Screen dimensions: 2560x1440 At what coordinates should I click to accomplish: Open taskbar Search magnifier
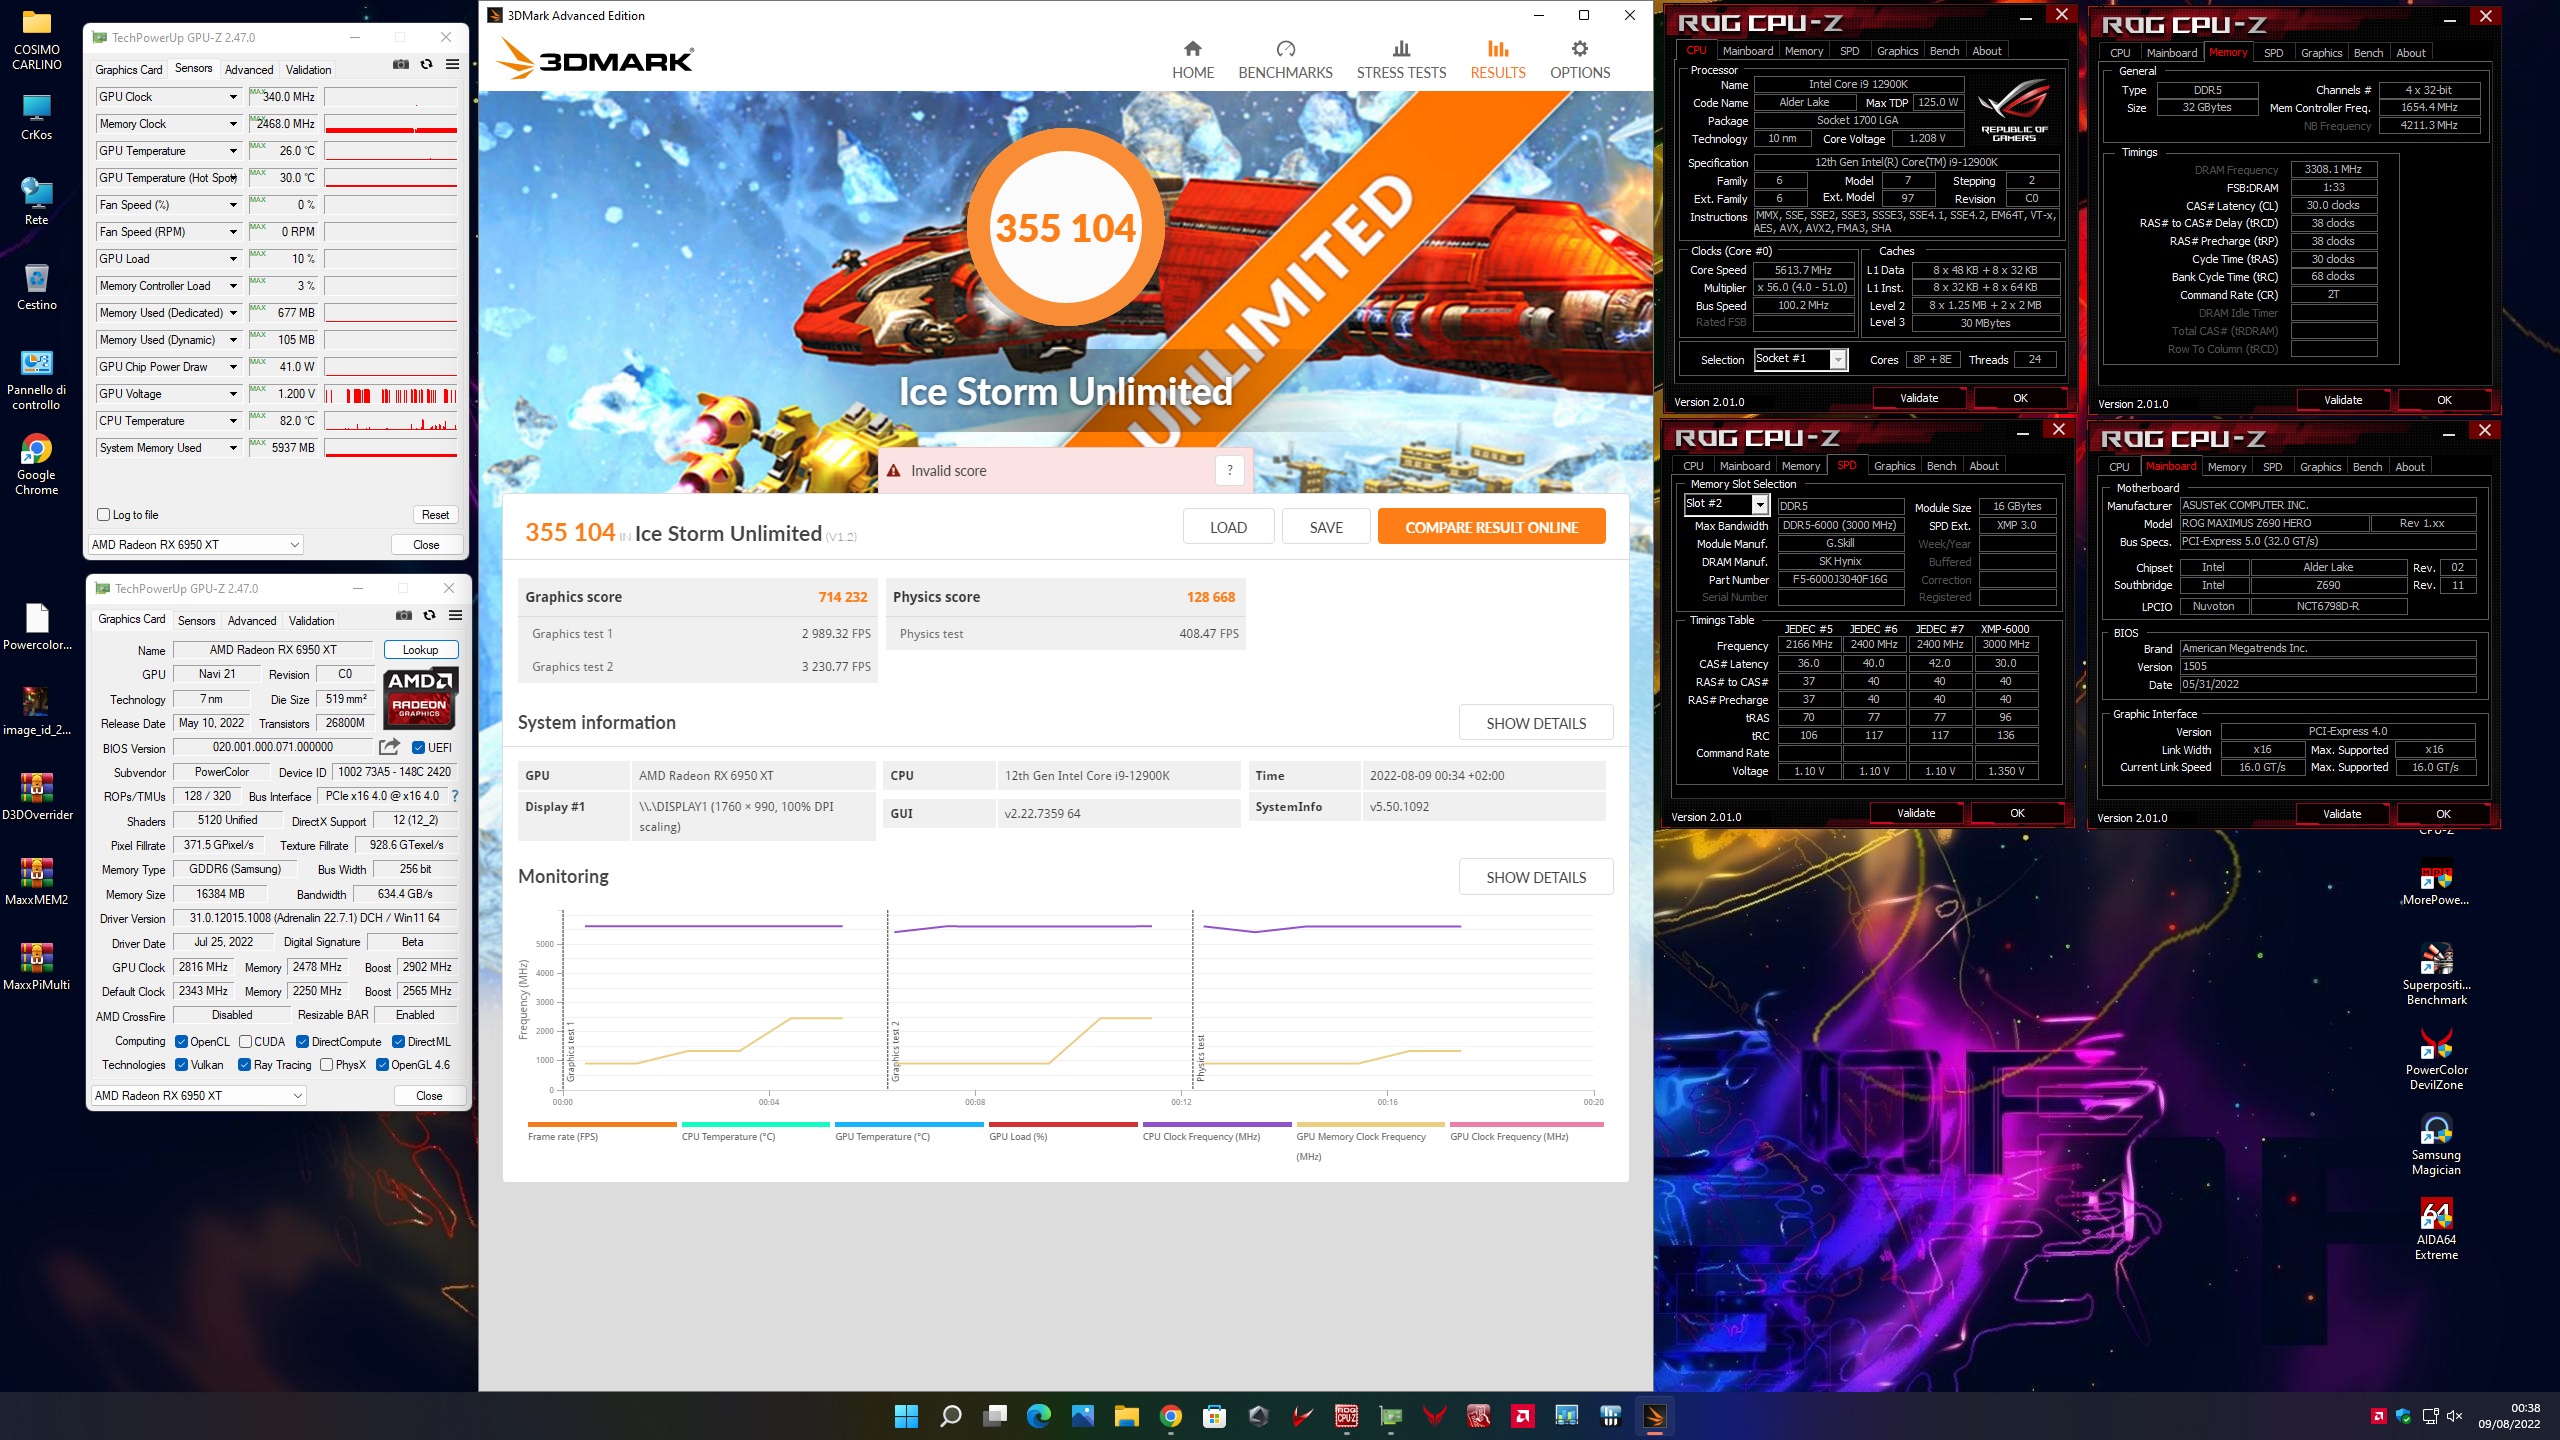click(x=950, y=1416)
